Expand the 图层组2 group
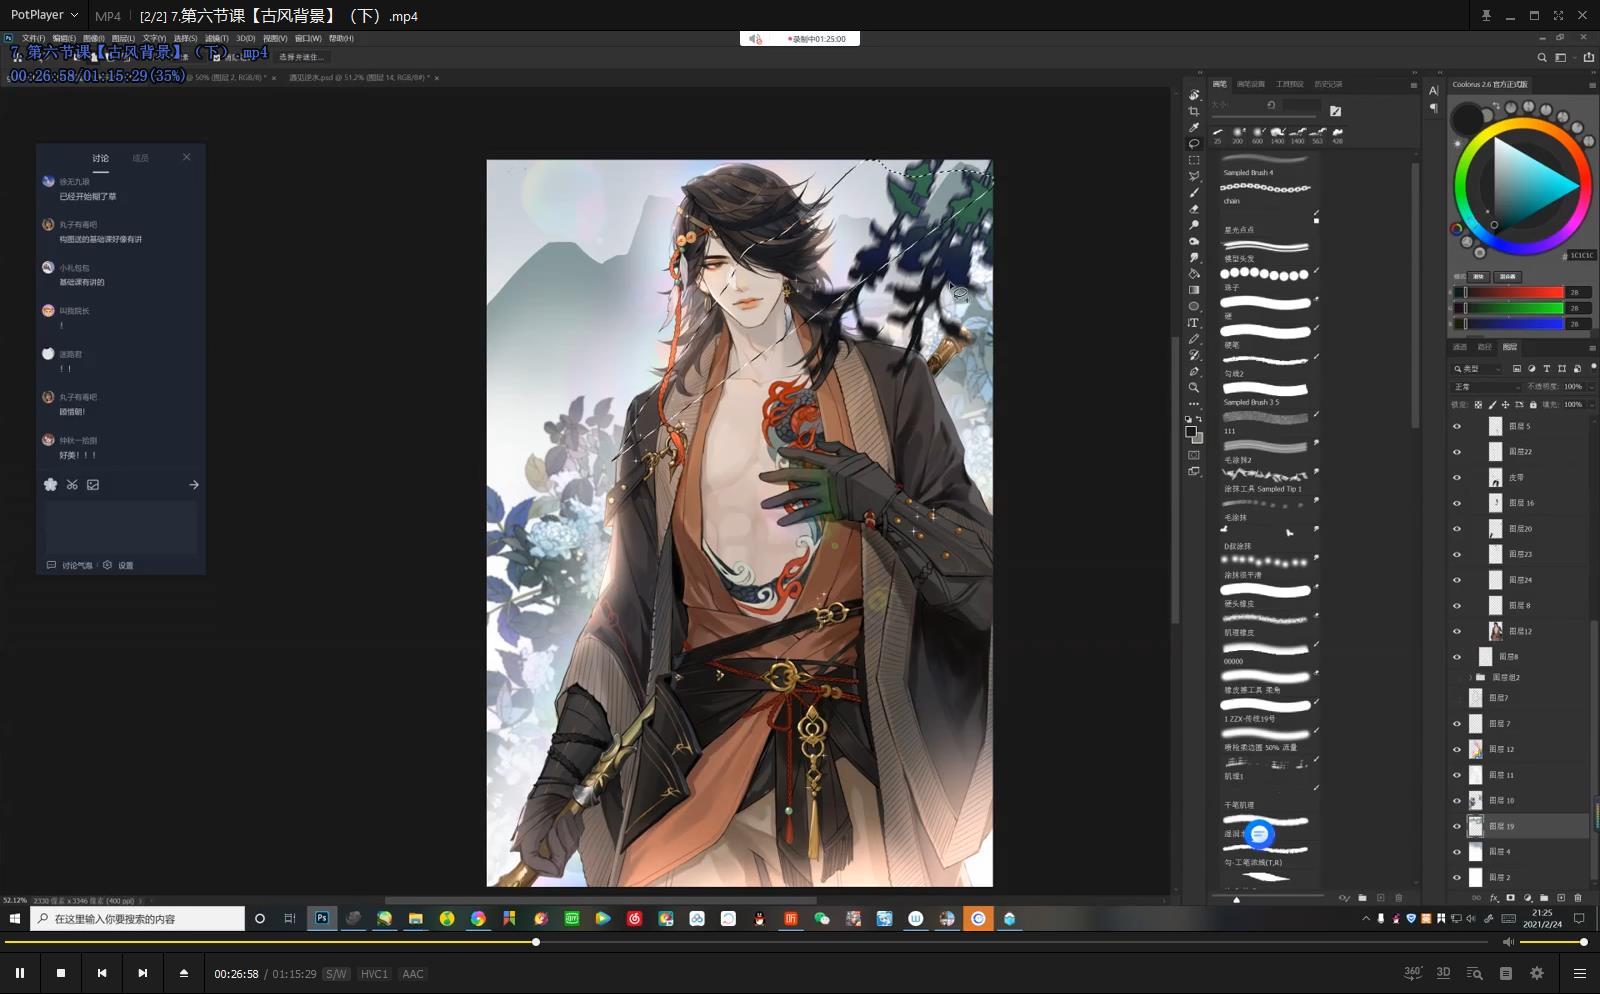1600x994 pixels. point(1470,677)
